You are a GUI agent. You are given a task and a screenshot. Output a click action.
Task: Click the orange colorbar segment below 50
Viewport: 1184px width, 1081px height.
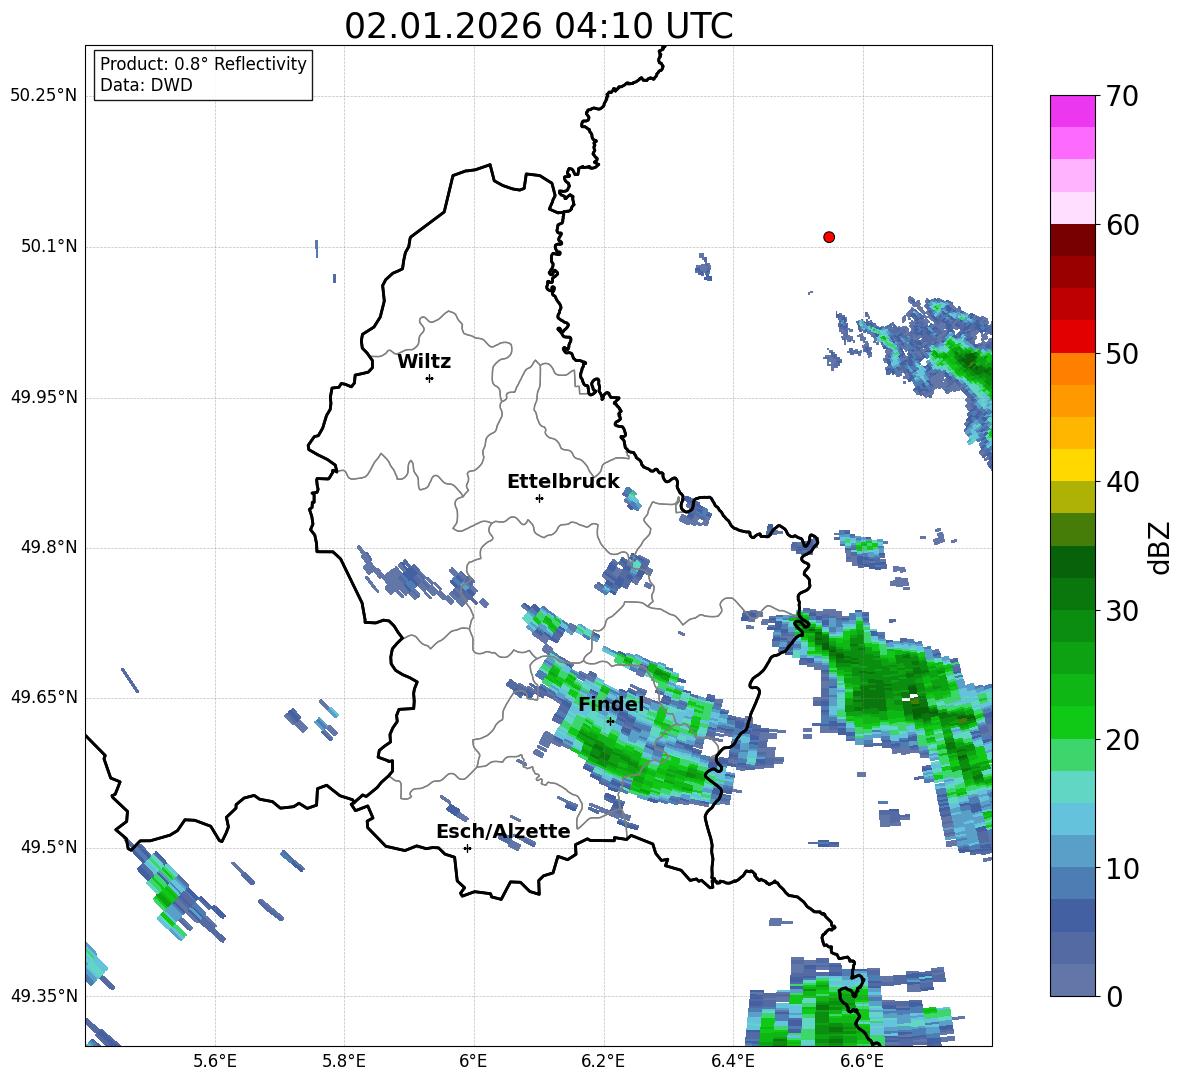[x=1072, y=369]
